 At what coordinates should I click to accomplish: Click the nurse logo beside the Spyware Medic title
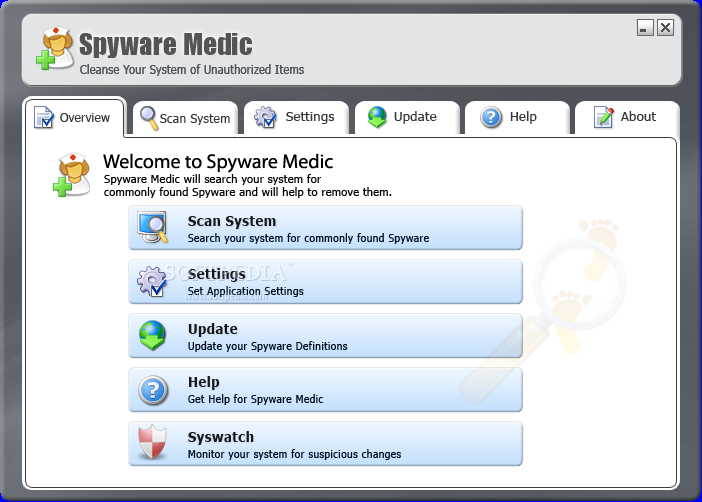click(55, 48)
